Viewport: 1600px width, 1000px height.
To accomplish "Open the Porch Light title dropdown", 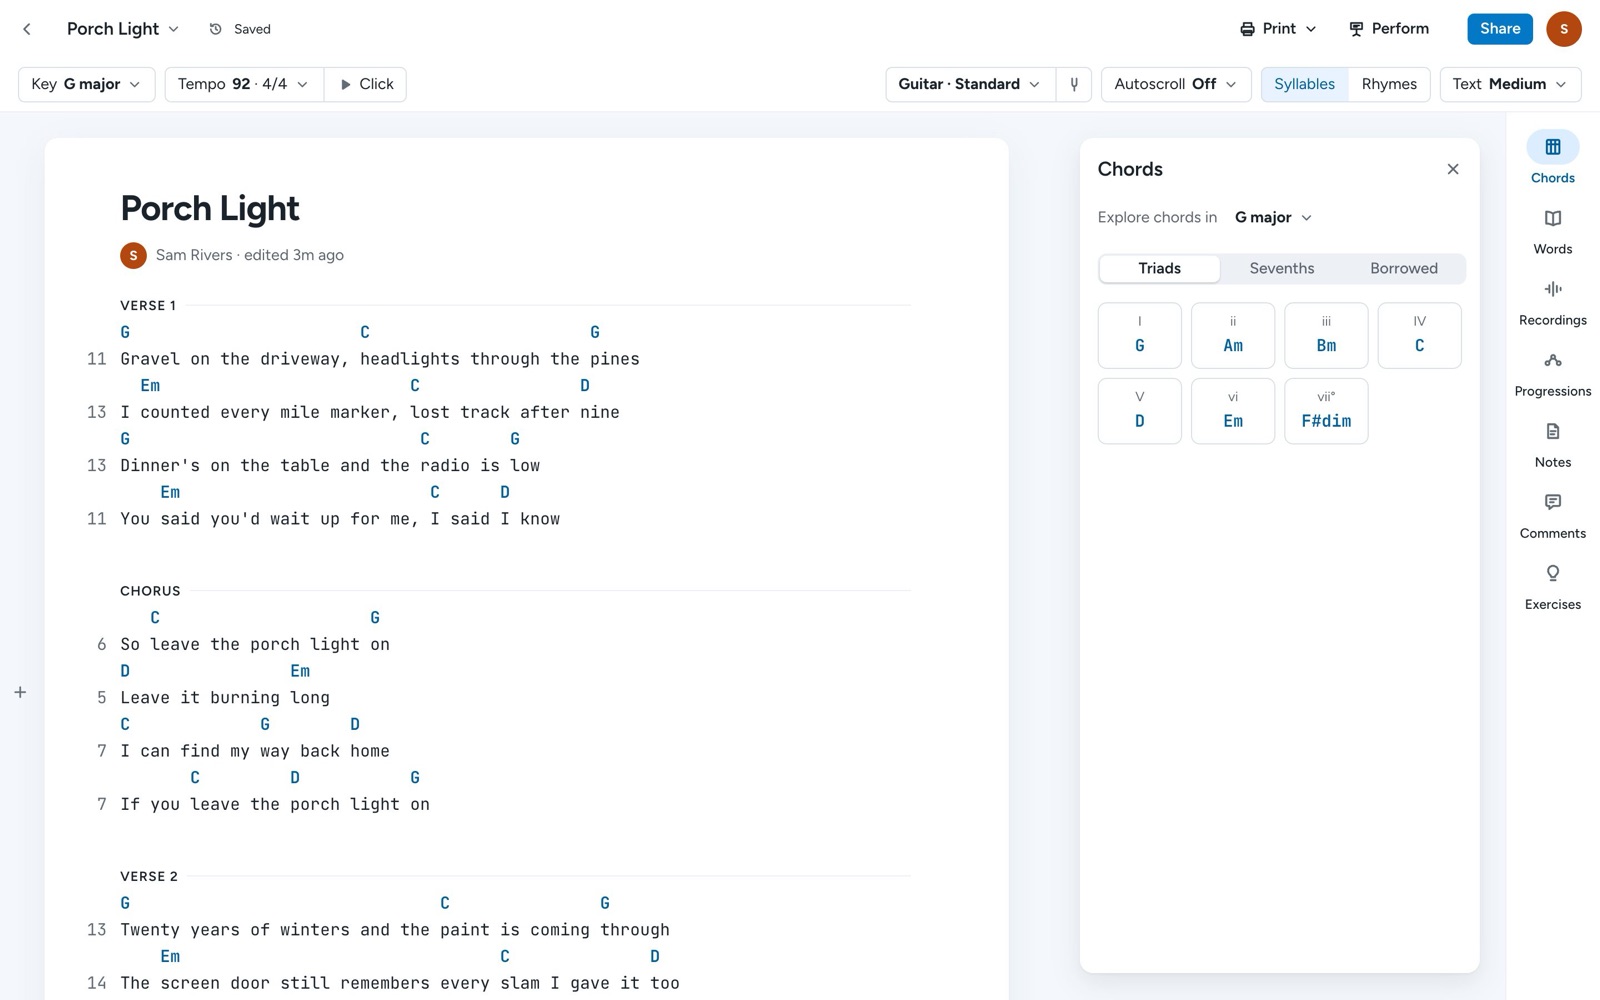I will pos(123,29).
